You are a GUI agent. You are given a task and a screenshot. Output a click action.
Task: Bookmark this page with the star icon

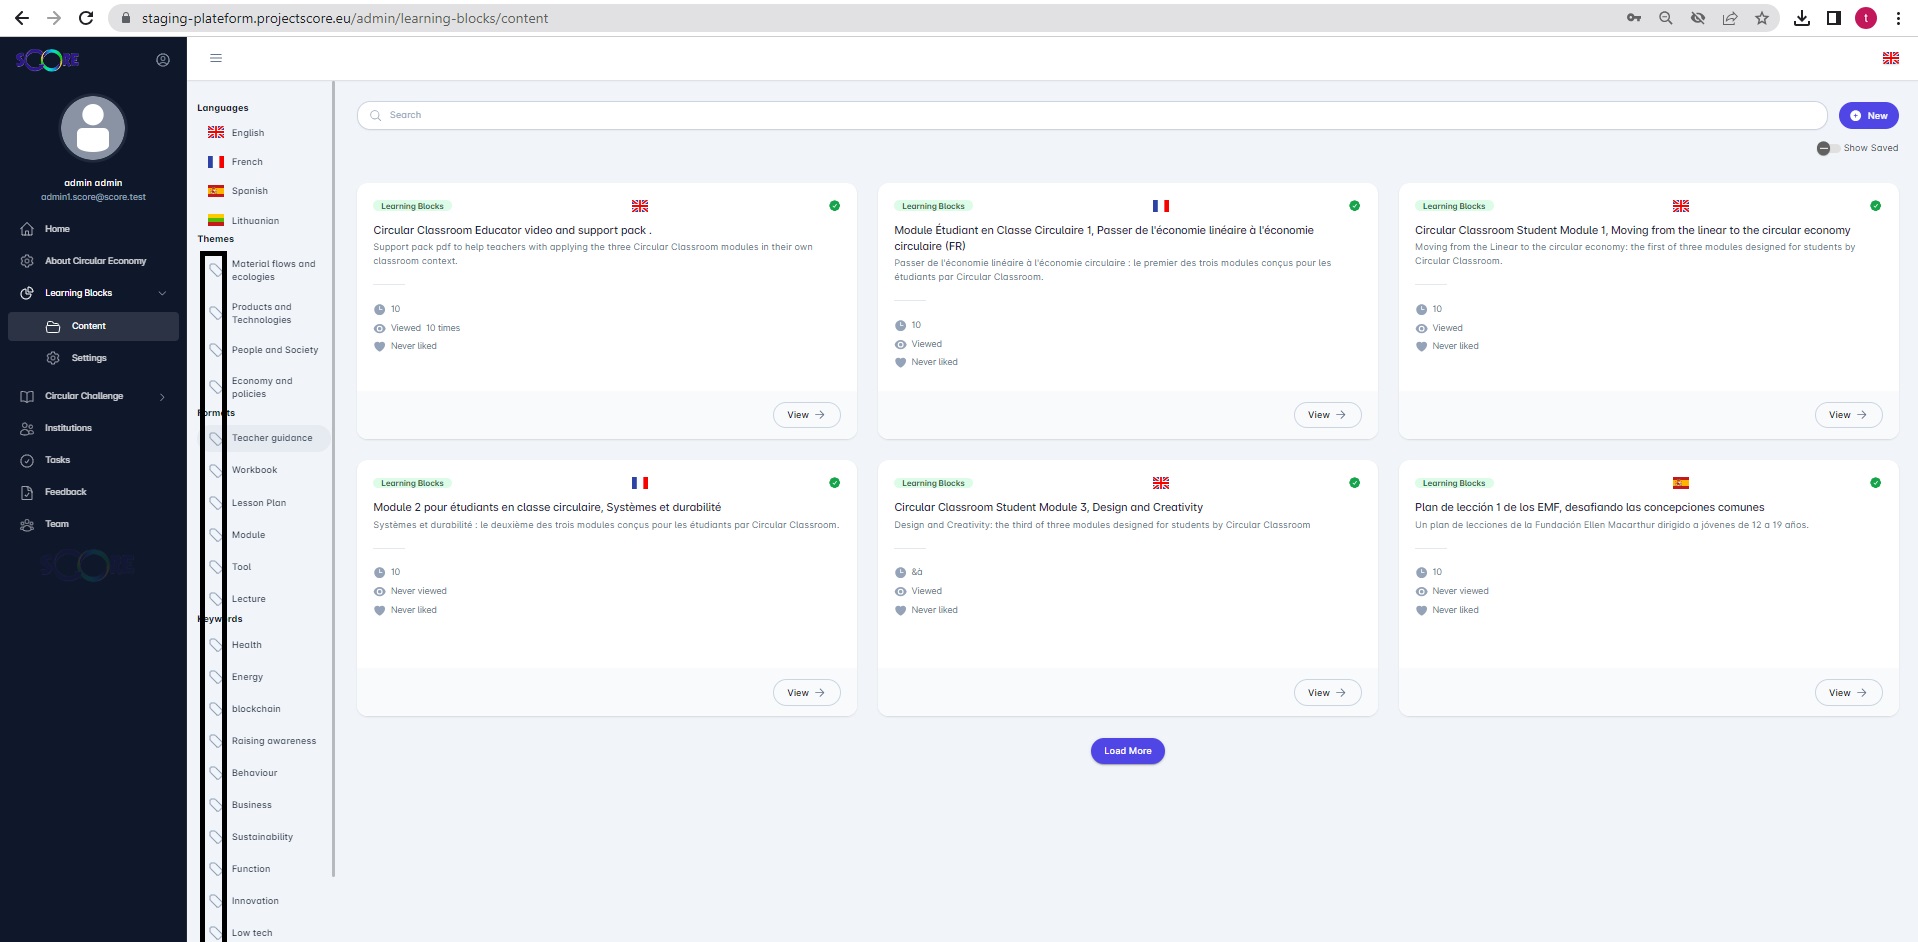pyautogui.click(x=1761, y=18)
